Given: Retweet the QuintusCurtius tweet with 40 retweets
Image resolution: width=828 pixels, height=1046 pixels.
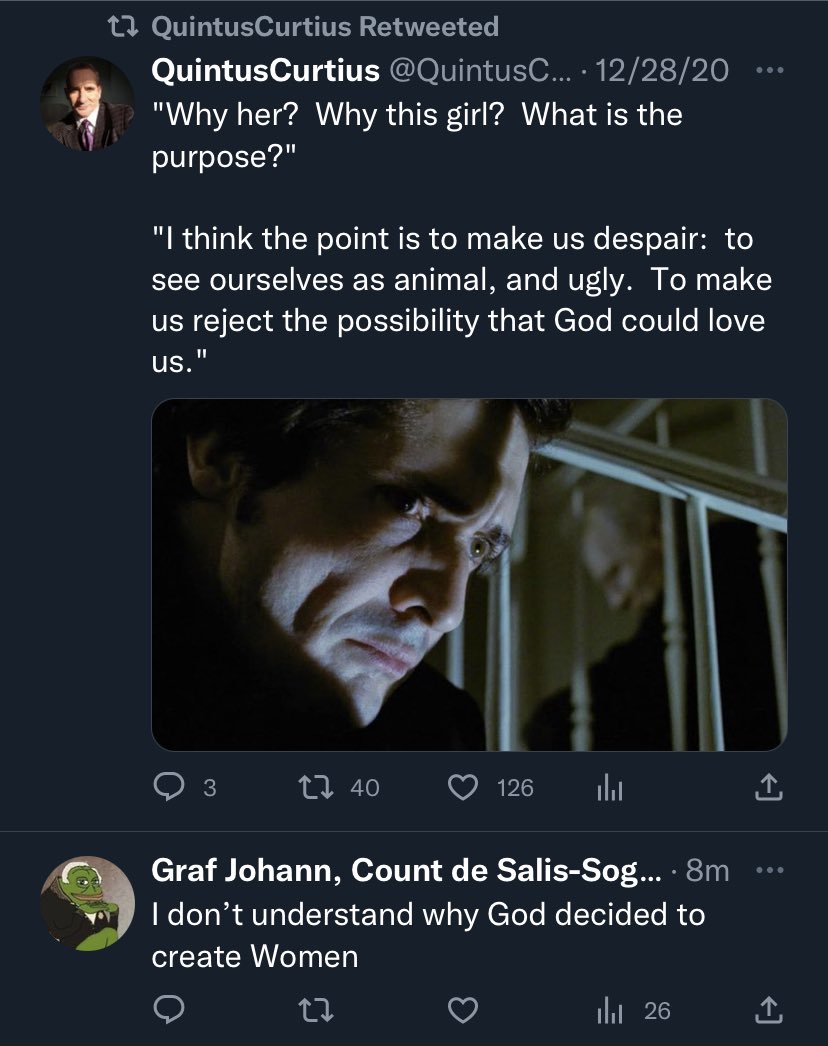Looking at the screenshot, I should tap(316, 787).
